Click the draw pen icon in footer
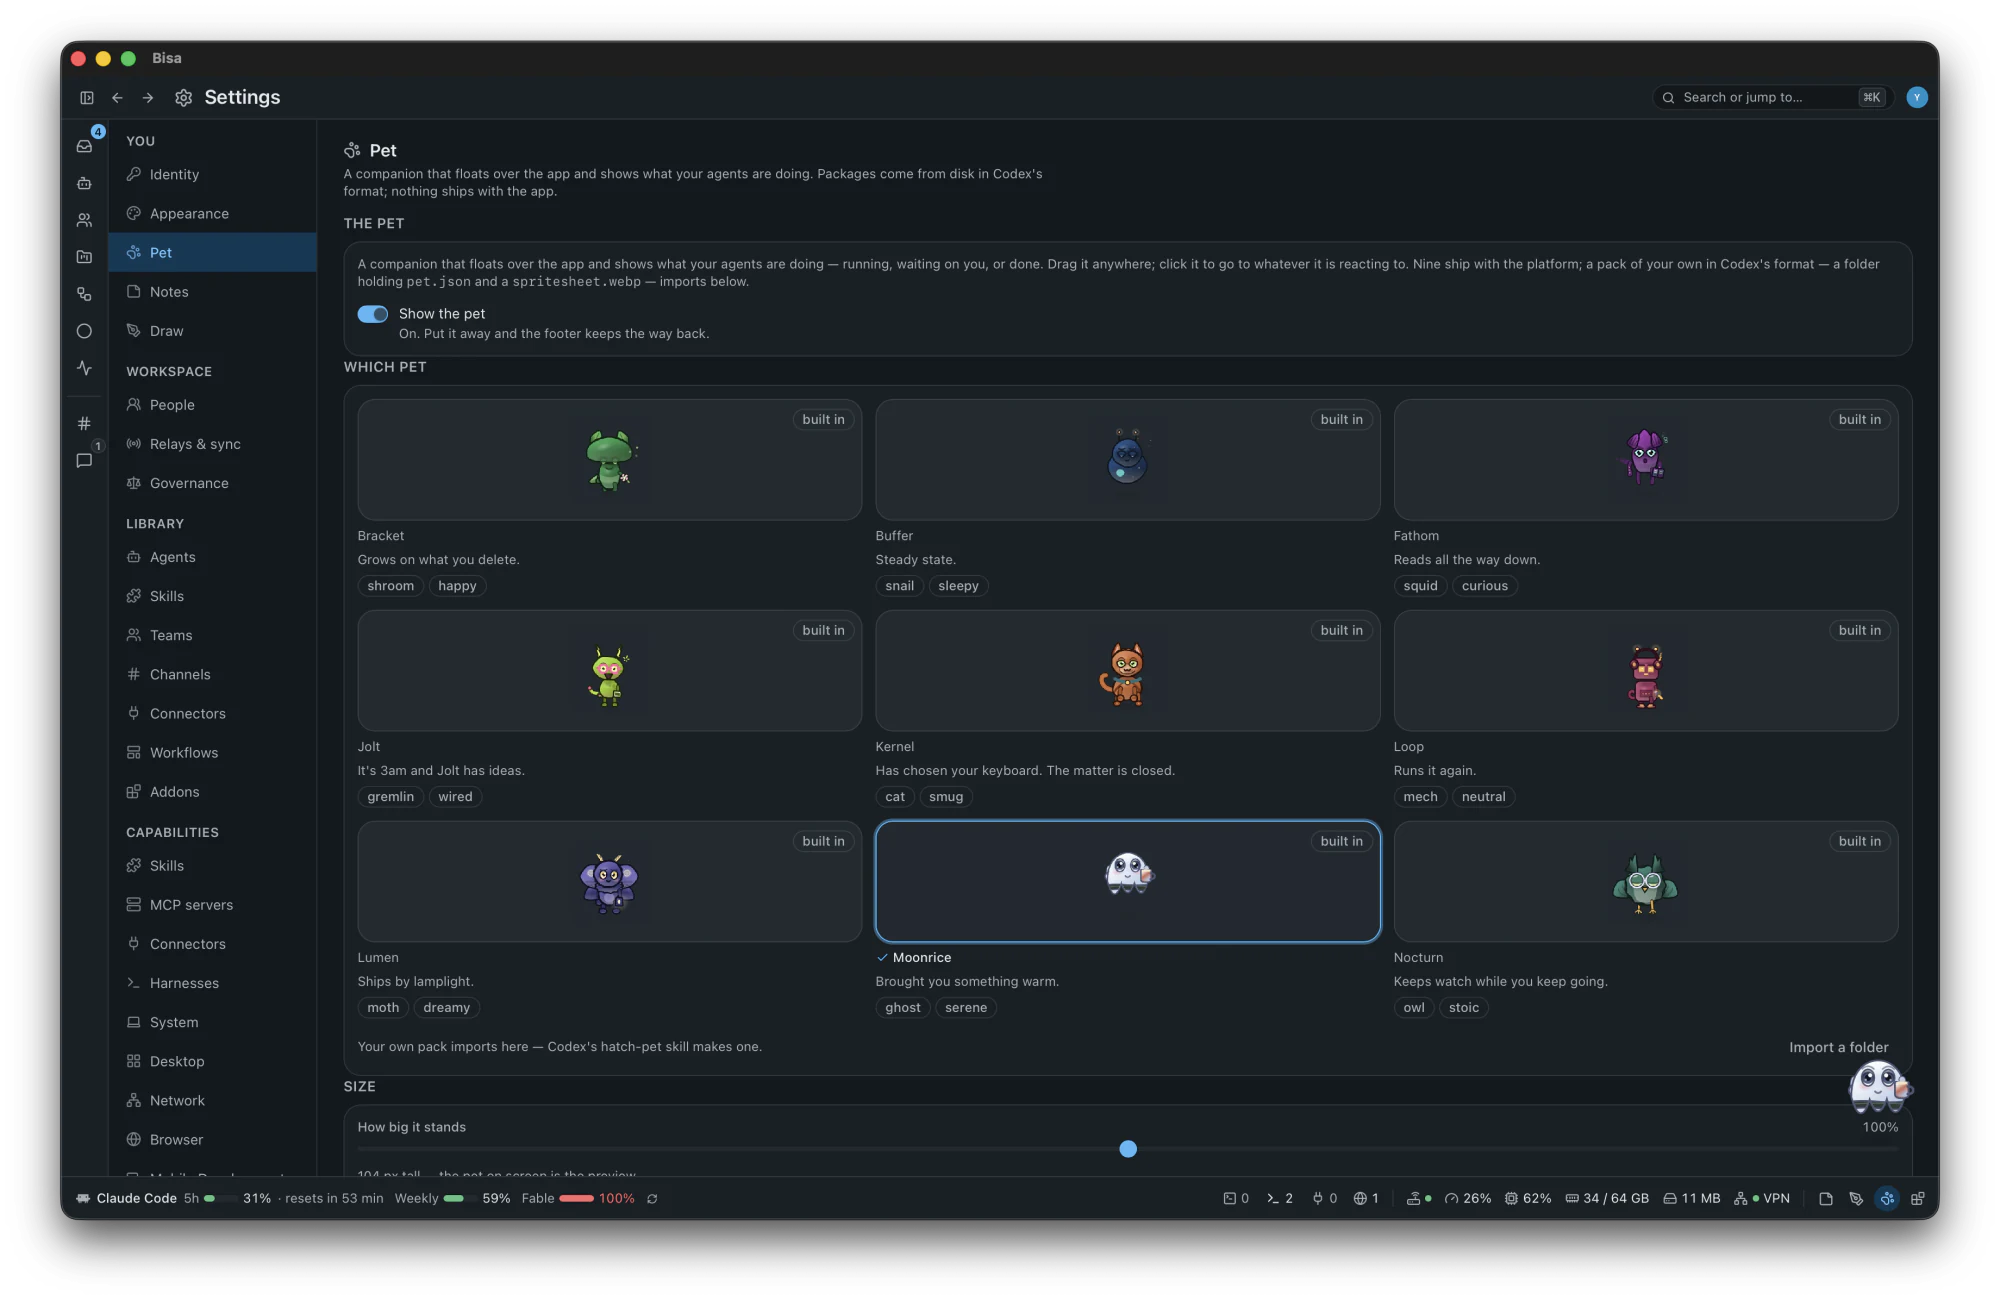Viewport: 2000px width, 1300px height. coord(1856,1198)
